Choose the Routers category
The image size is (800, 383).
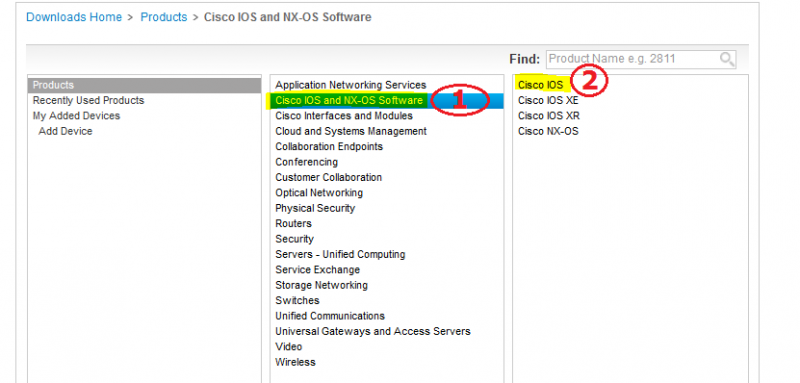293,223
